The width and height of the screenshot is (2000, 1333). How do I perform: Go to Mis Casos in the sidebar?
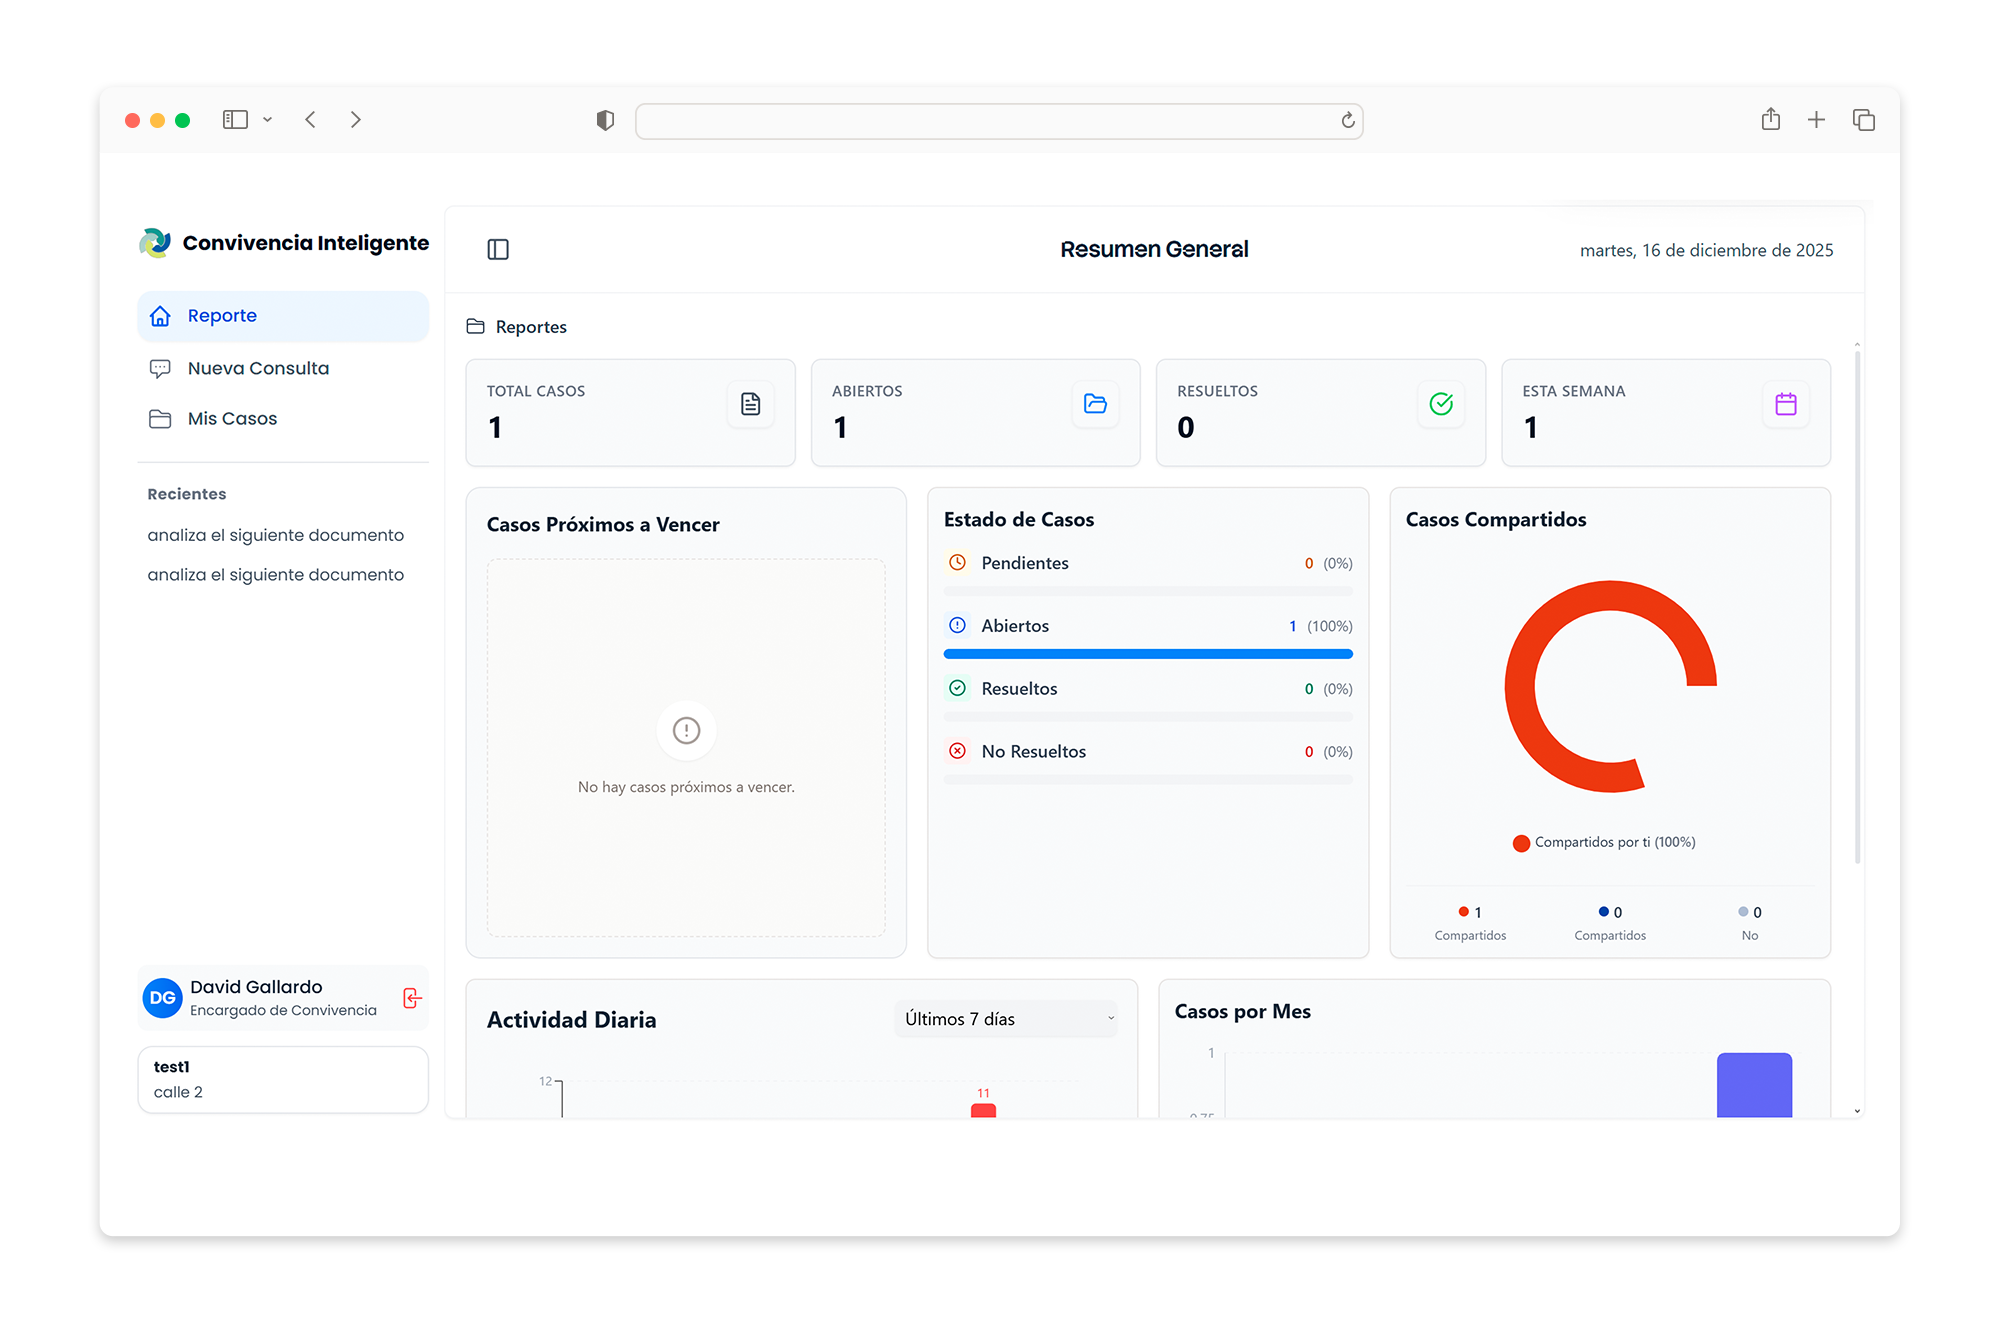[232, 418]
